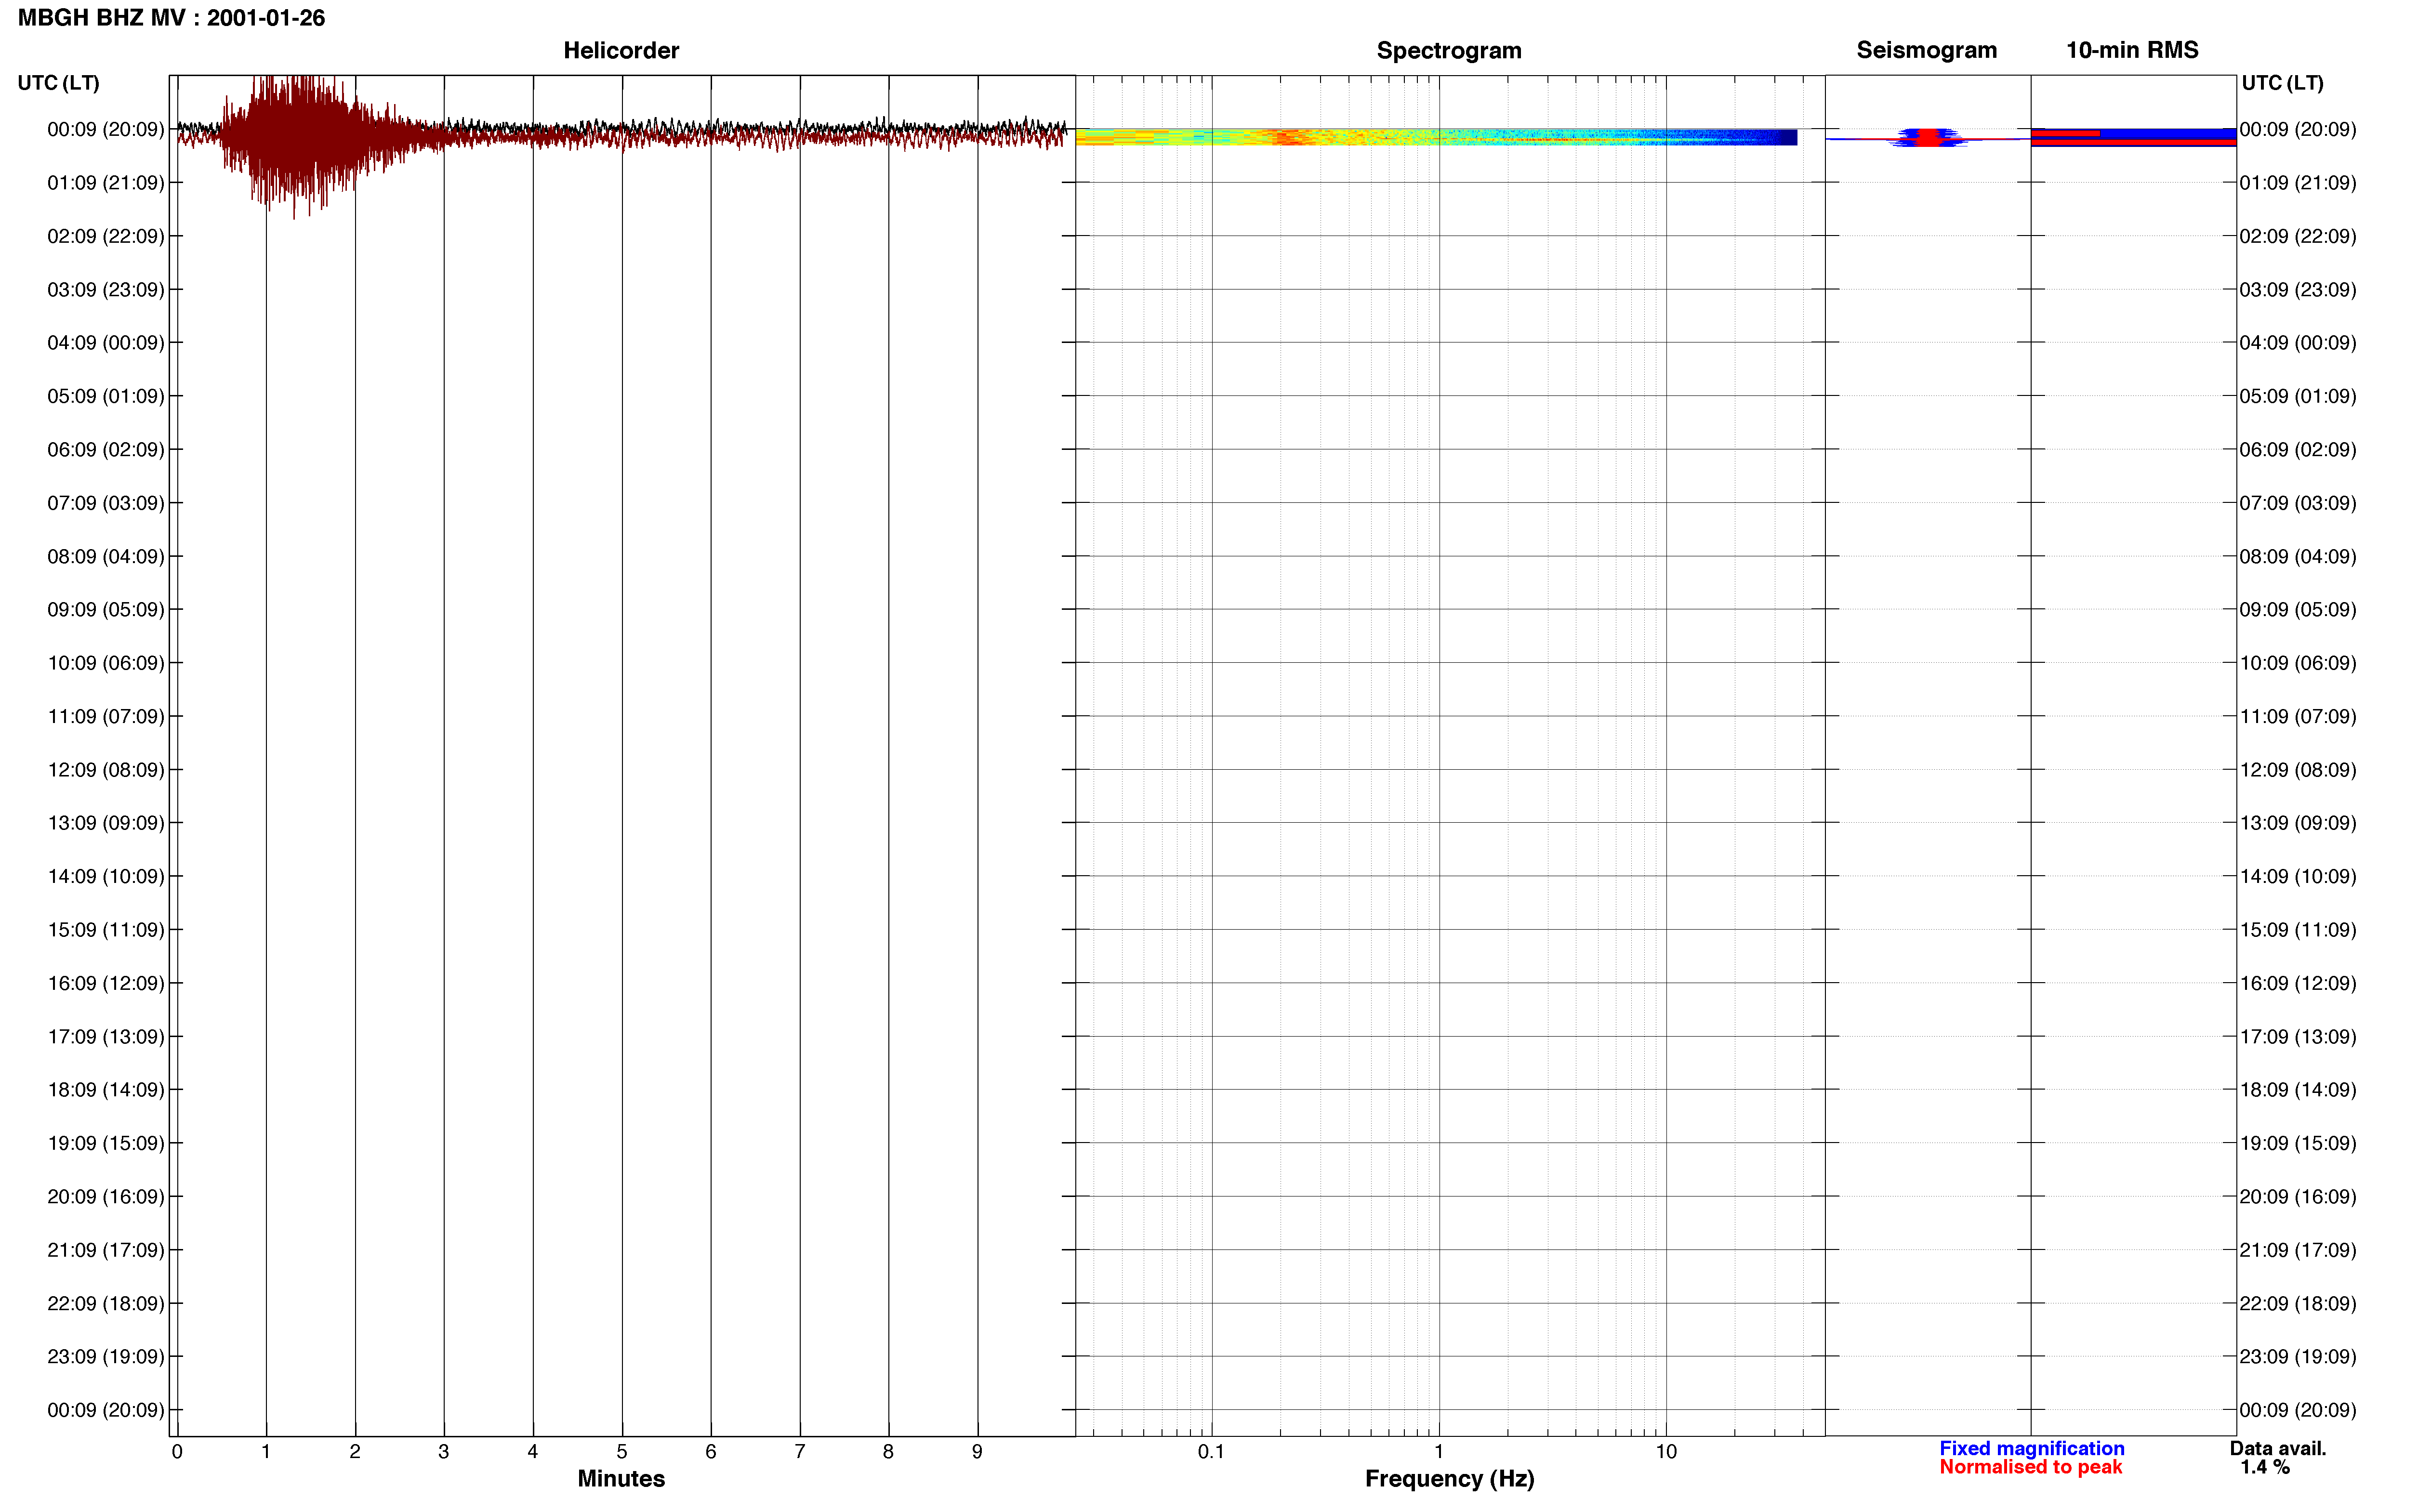
Task: Click left-axis time label '05:09 (01:09)'
Action: [x=106, y=396]
